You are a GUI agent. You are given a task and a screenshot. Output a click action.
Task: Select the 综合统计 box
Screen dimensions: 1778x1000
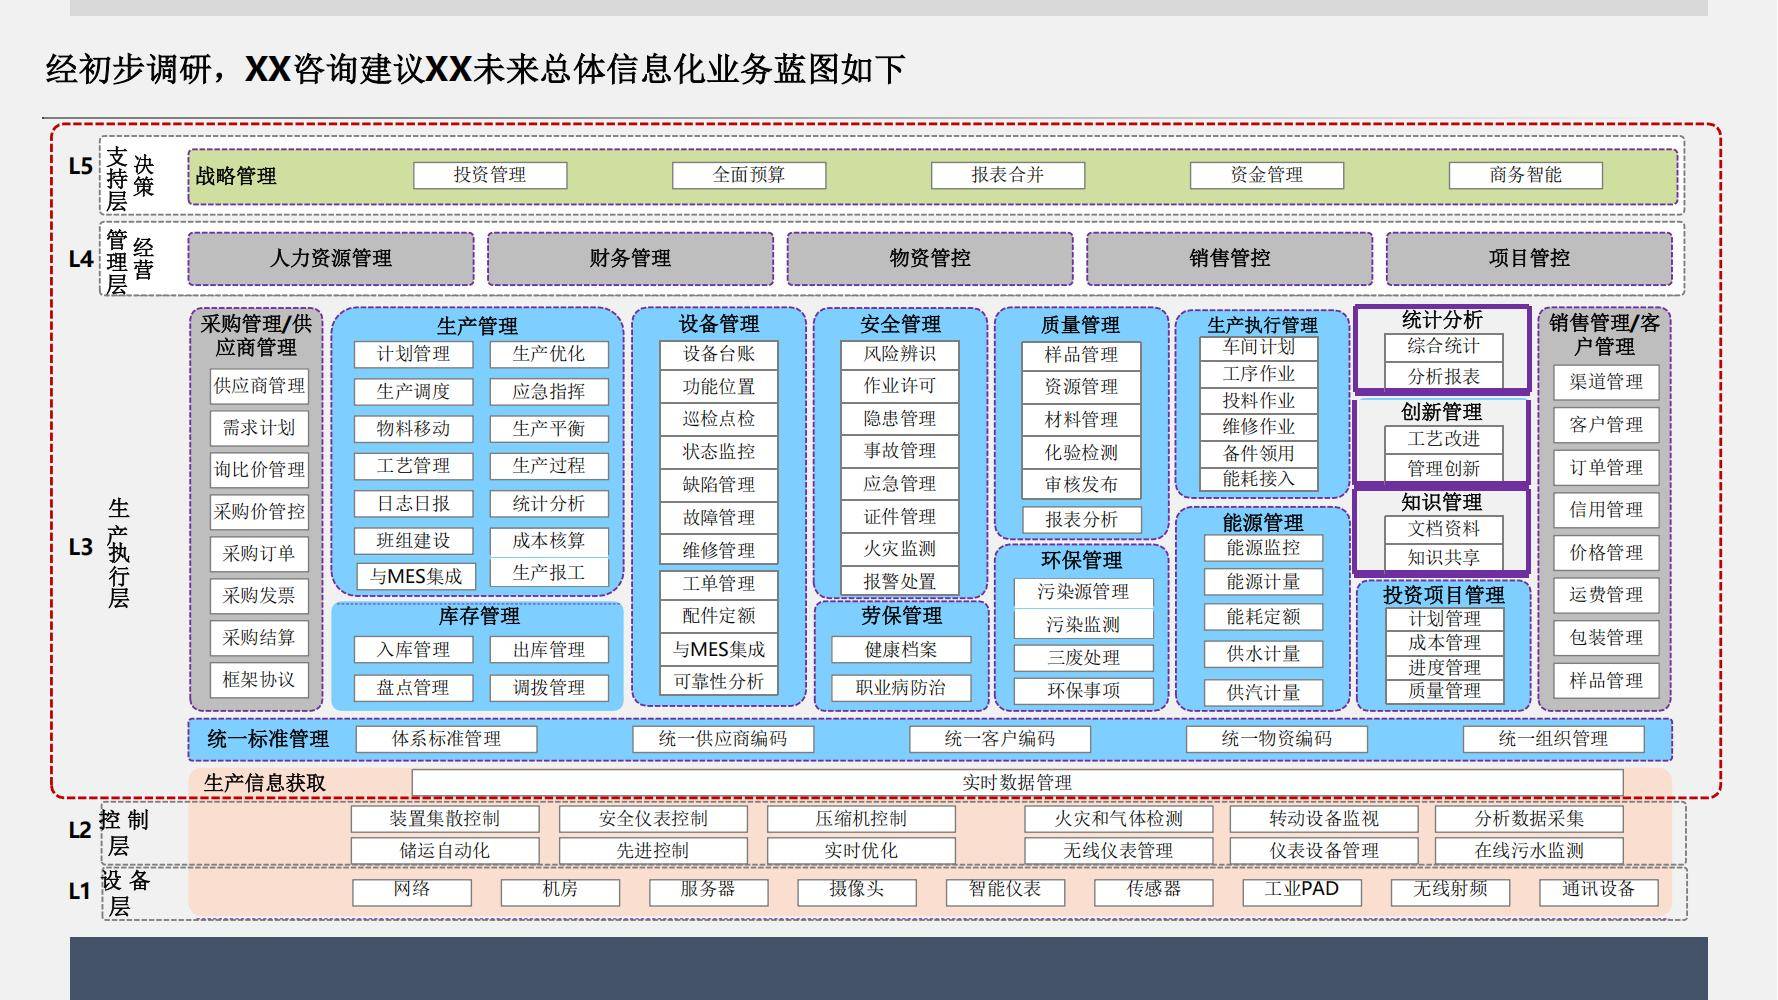(1443, 347)
